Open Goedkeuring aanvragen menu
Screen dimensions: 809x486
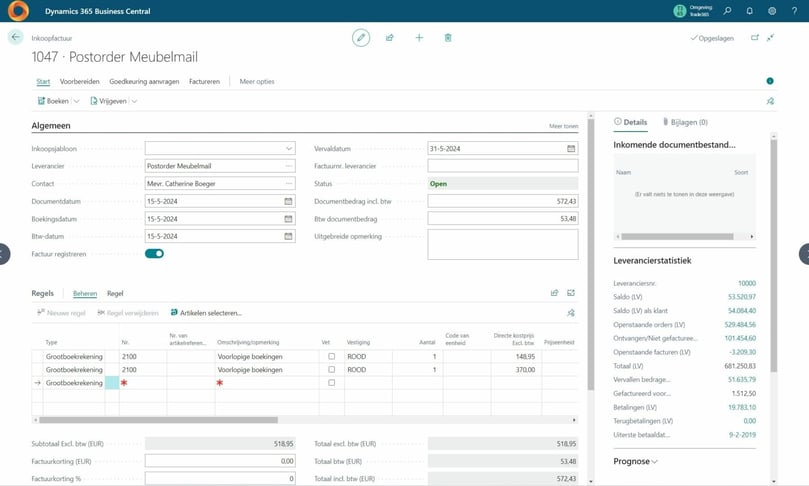tap(144, 82)
